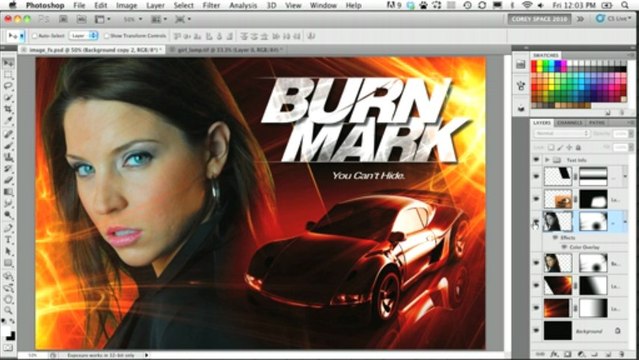This screenshot has width=639, height=360.
Task: Open the Filter menu
Action: (211, 5)
